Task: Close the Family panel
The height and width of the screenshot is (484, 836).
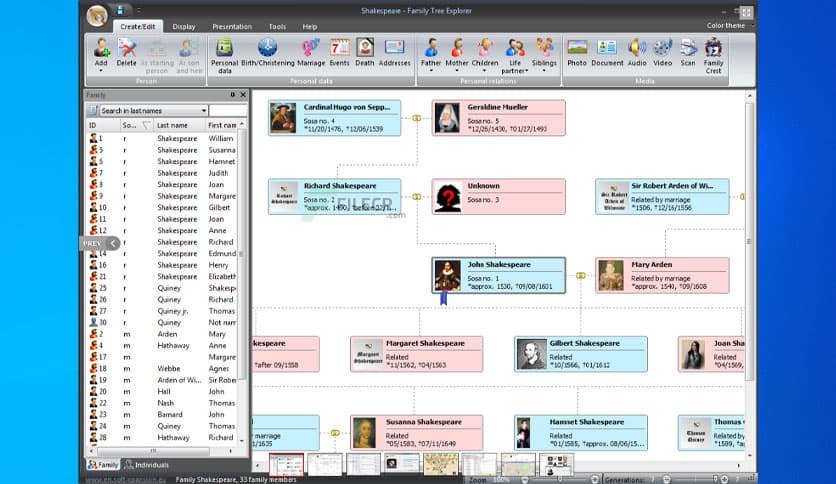Action: (243, 95)
